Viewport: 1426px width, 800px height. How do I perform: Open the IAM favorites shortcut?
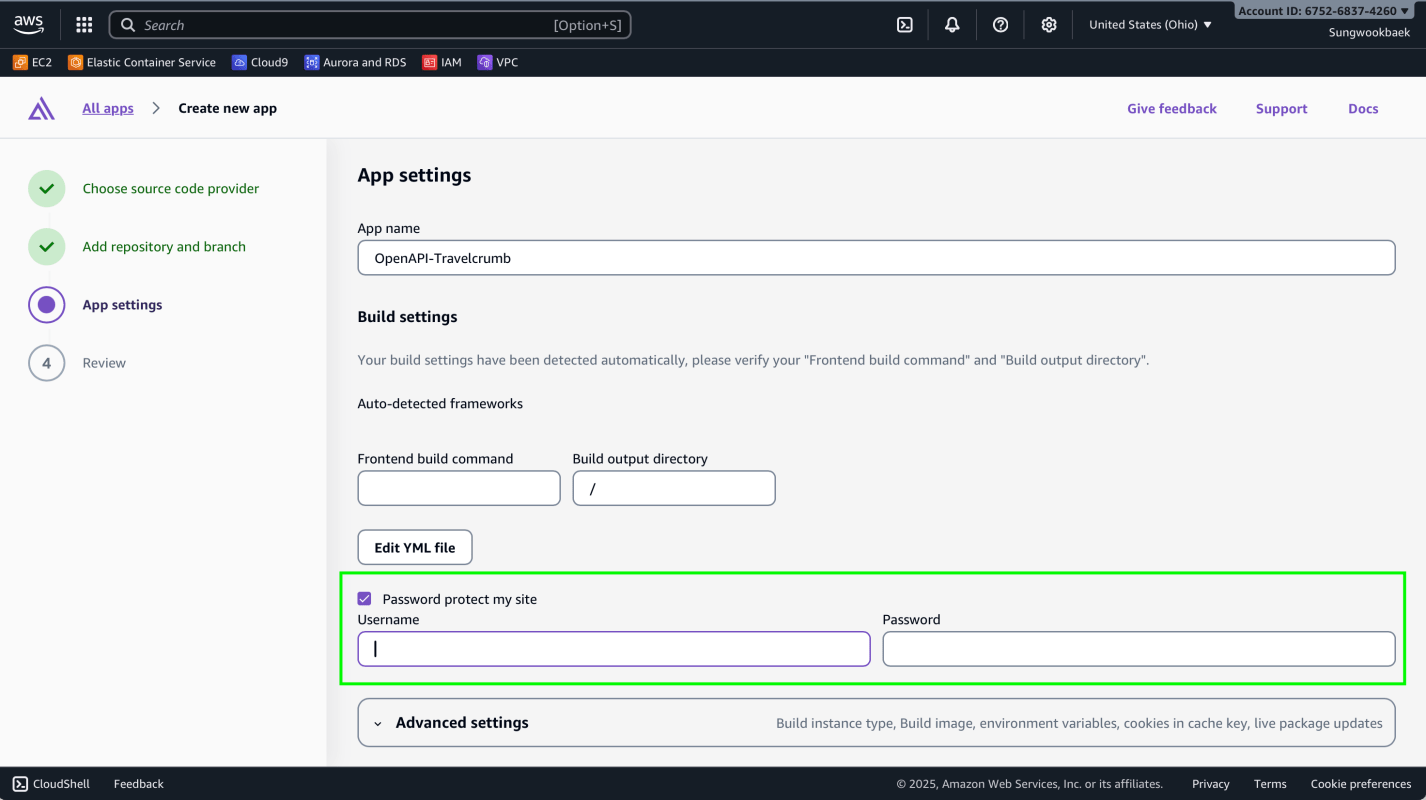point(442,62)
